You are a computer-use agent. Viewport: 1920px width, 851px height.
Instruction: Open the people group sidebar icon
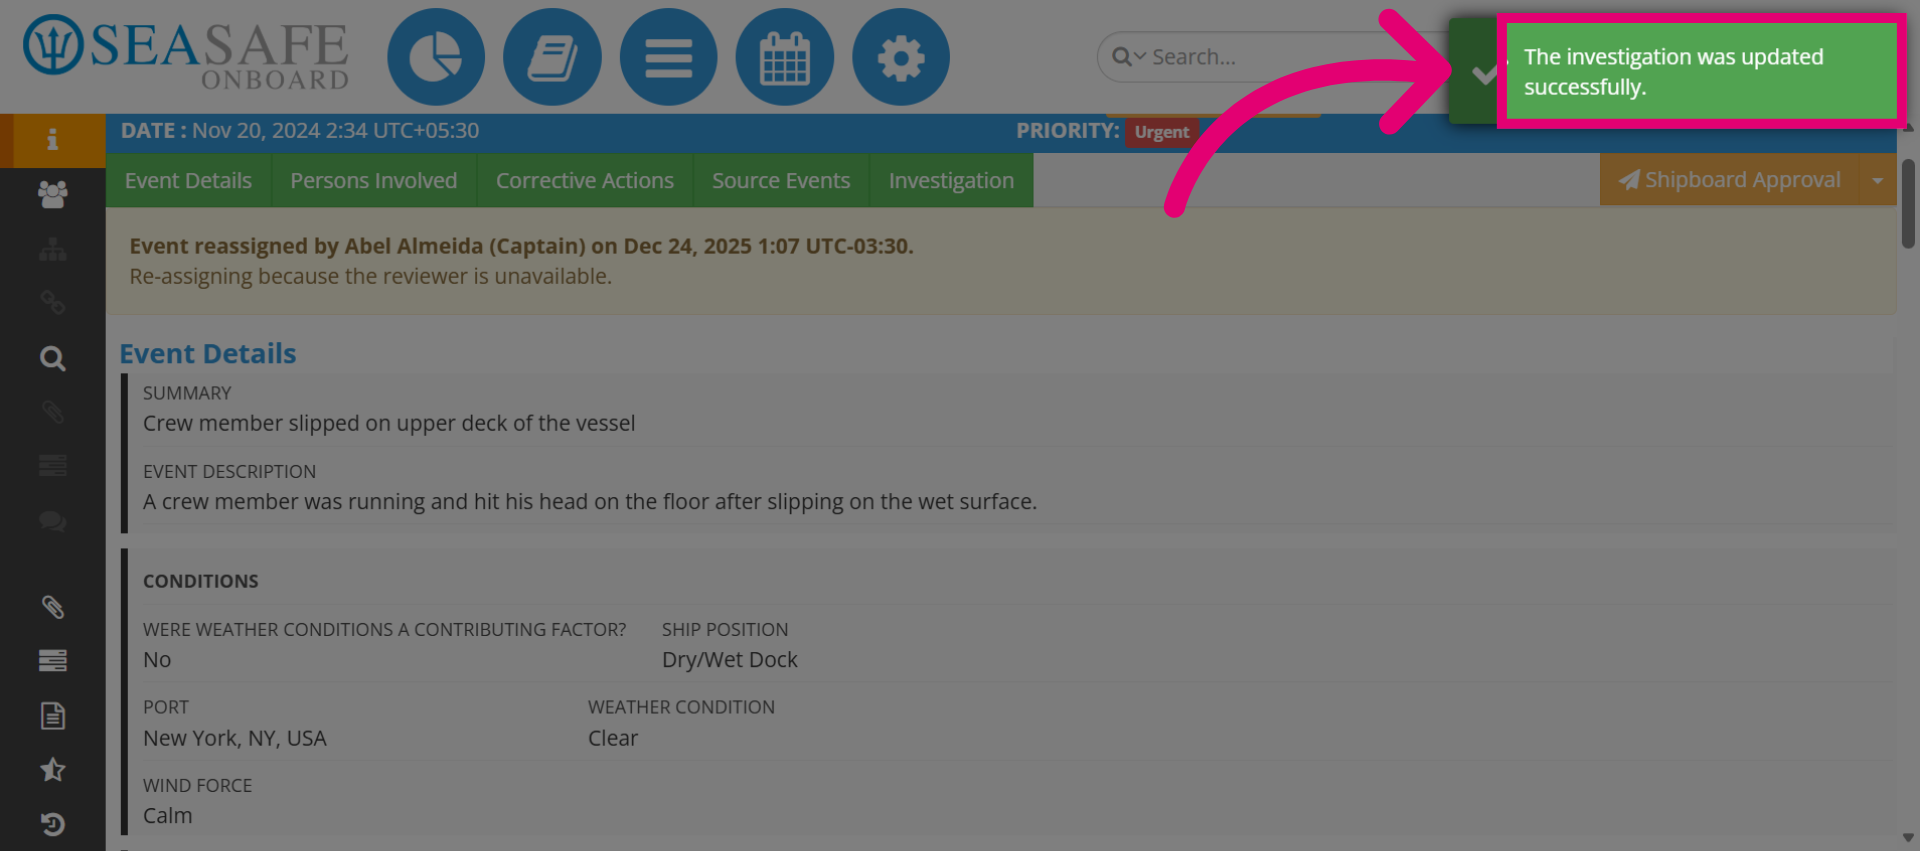(52, 194)
